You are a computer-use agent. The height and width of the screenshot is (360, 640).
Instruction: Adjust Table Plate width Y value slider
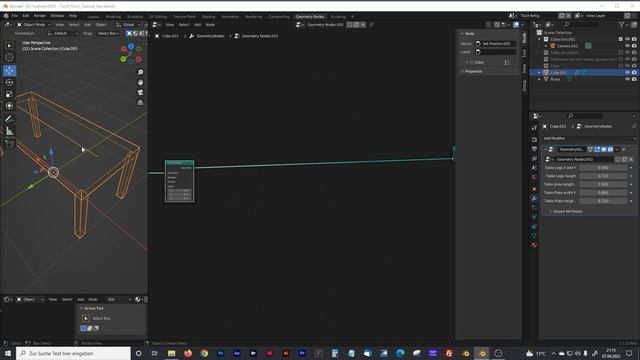[x=603, y=193]
